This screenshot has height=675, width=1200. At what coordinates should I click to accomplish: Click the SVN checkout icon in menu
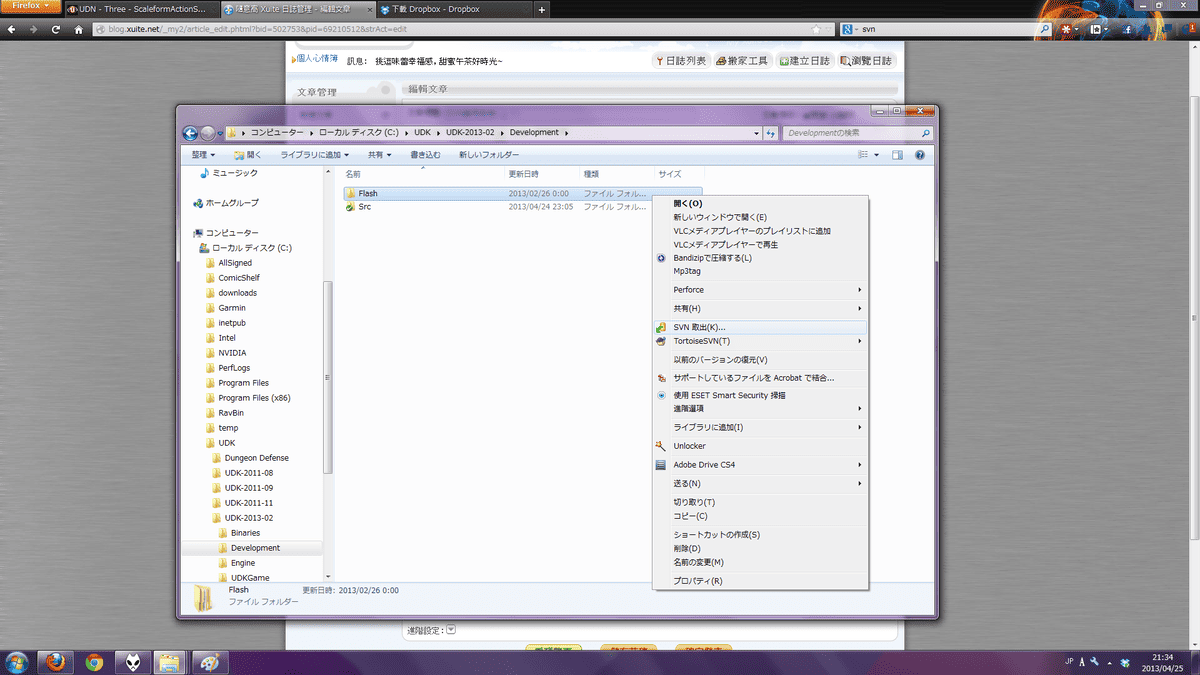click(x=660, y=327)
